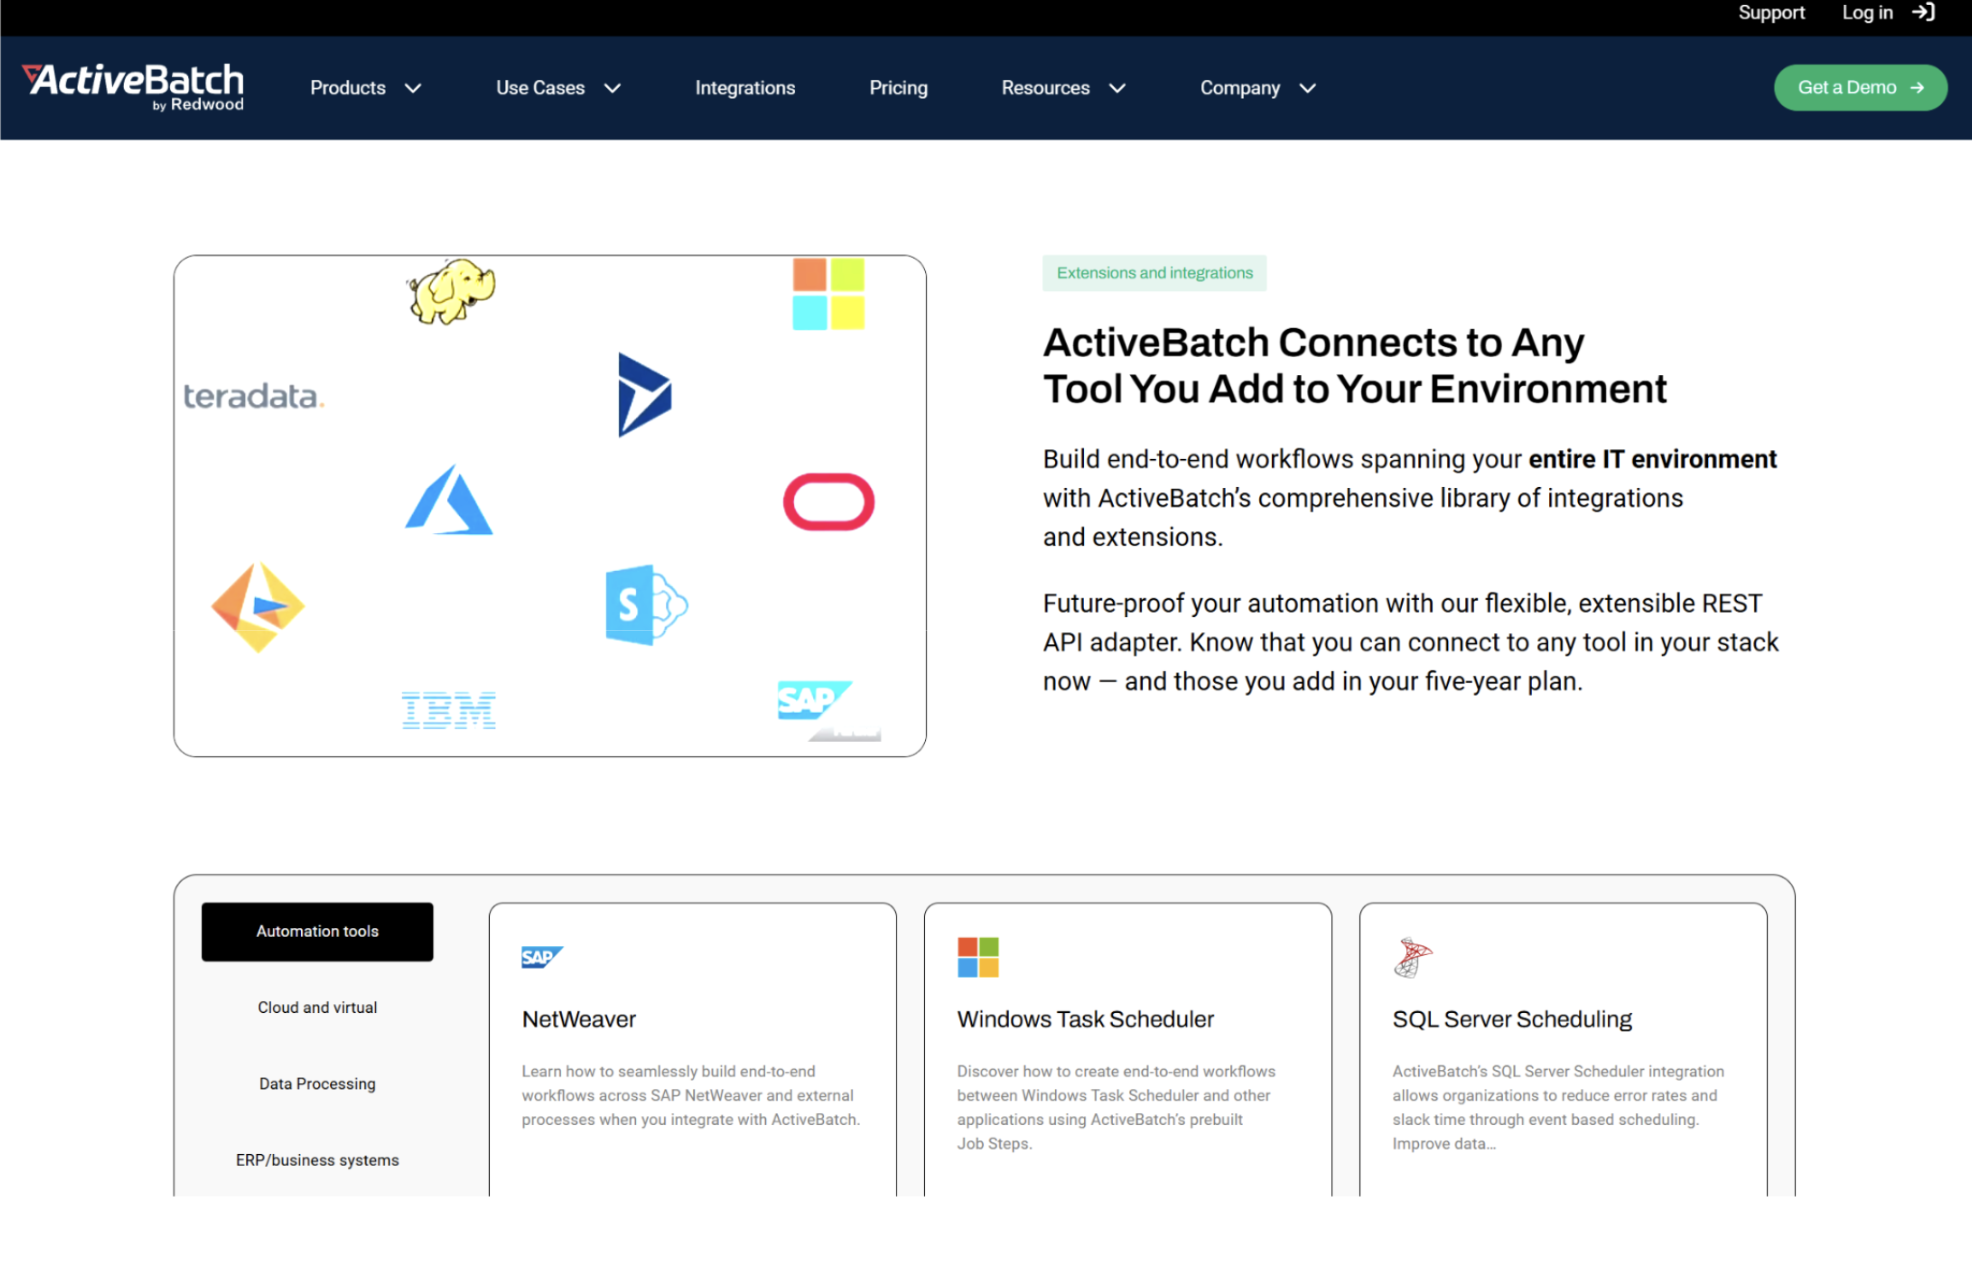The image size is (1972, 1266).
Task: Click the SQL Server Scheduler description text
Action: [1558, 1107]
